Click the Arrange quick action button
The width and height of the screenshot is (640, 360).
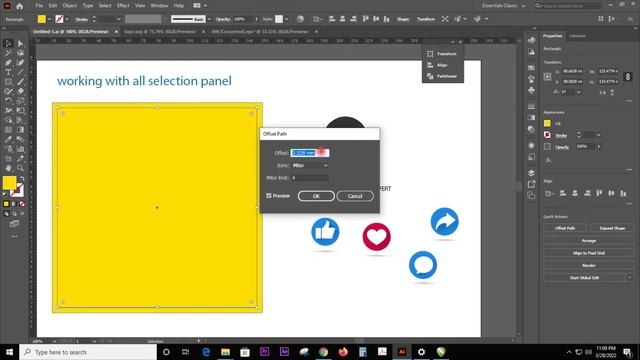589,241
